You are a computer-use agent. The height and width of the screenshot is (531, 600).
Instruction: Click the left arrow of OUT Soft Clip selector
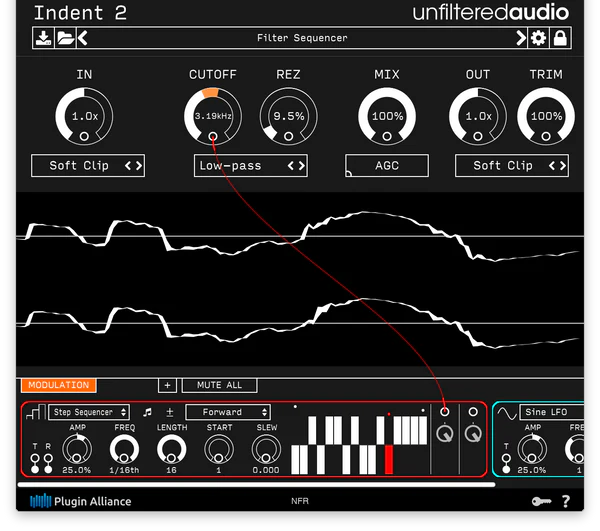(x=552, y=166)
